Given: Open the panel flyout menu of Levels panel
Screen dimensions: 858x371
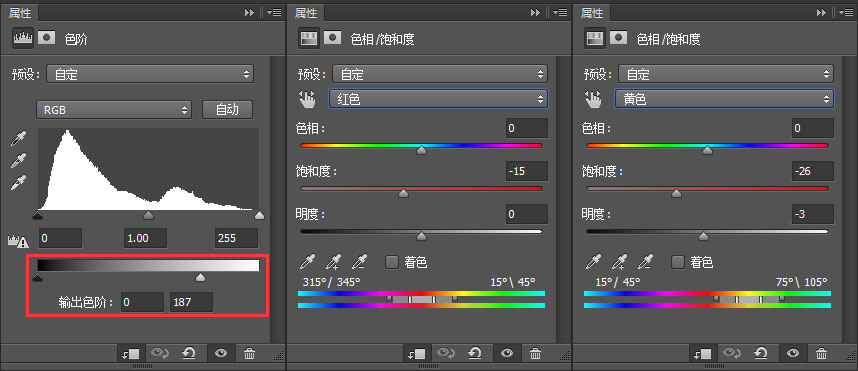Looking at the screenshot, I should [274, 12].
